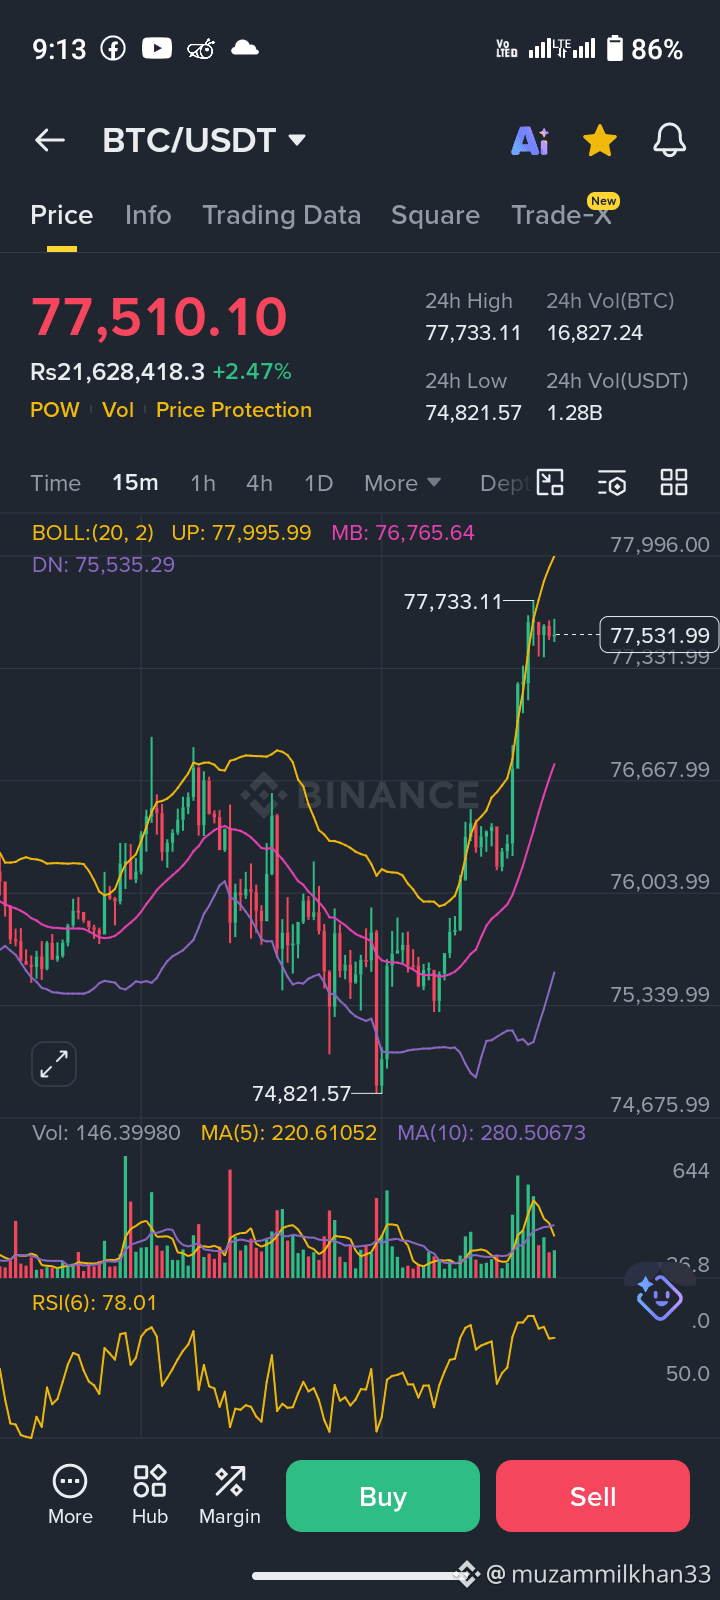Open the chart drawing tools icon
This screenshot has height=1600, width=720.
550,482
